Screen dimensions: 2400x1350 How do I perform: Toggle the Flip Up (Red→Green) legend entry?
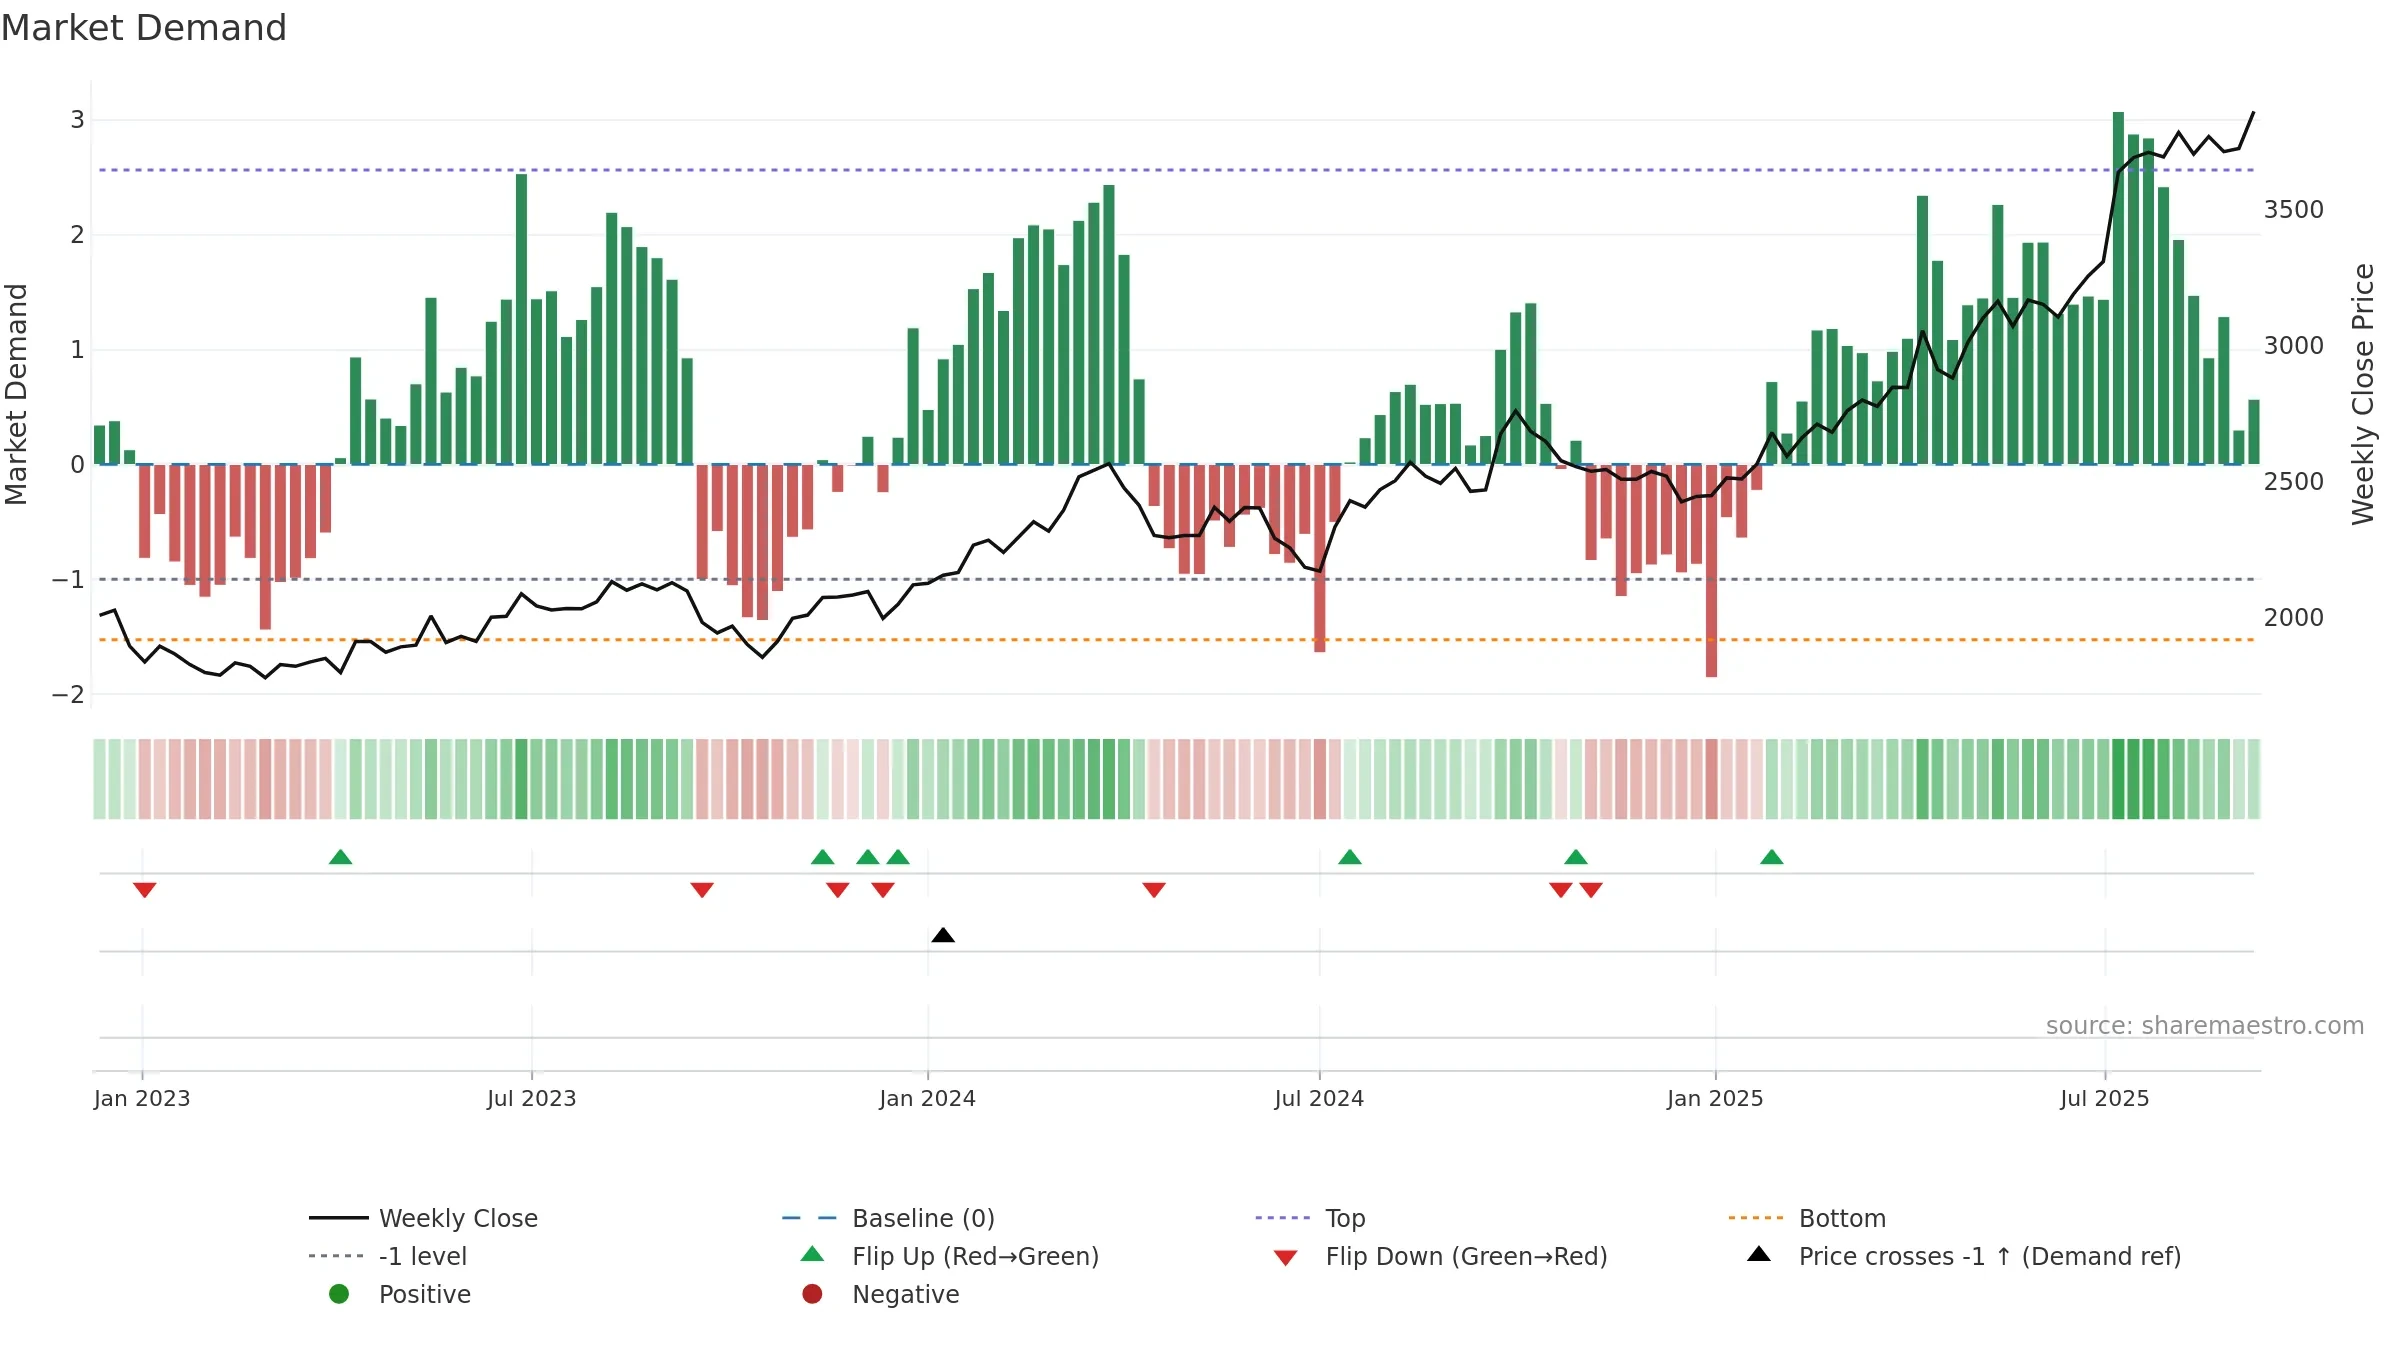coord(950,1256)
